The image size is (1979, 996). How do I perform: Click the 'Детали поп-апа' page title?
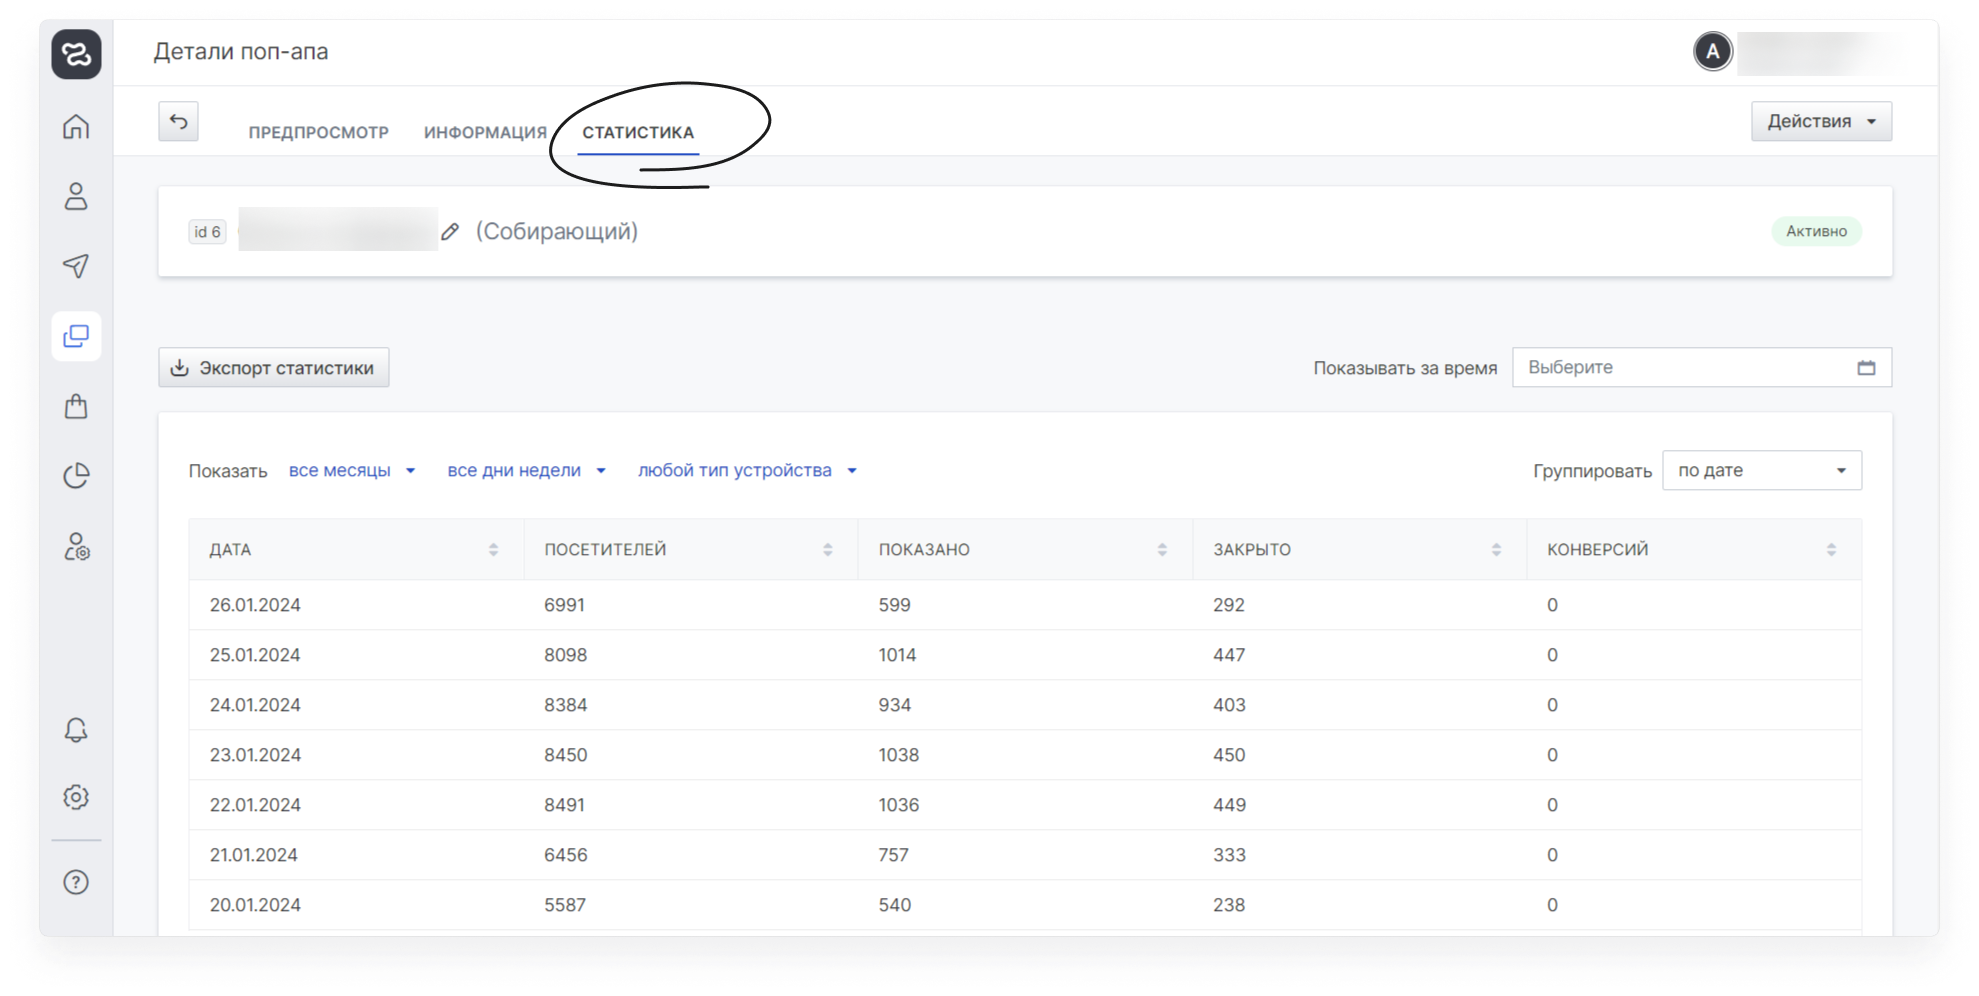pyautogui.click(x=240, y=52)
